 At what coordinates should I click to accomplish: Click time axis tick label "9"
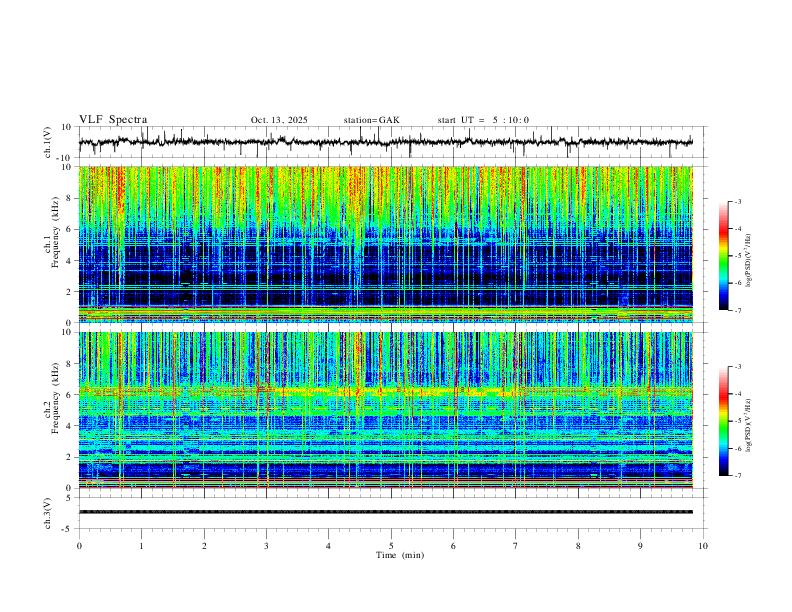point(640,546)
